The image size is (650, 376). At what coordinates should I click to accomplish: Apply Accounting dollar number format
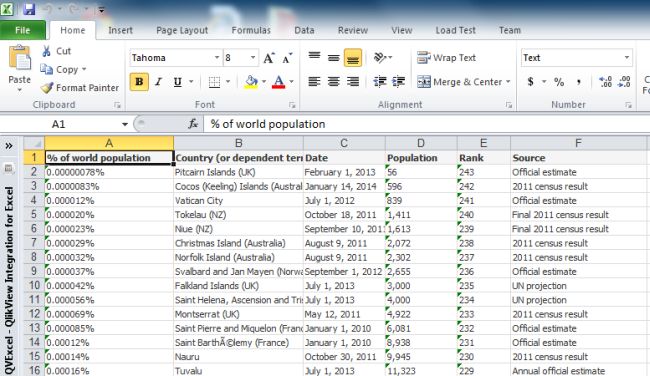pyautogui.click(x=531, y=82)
